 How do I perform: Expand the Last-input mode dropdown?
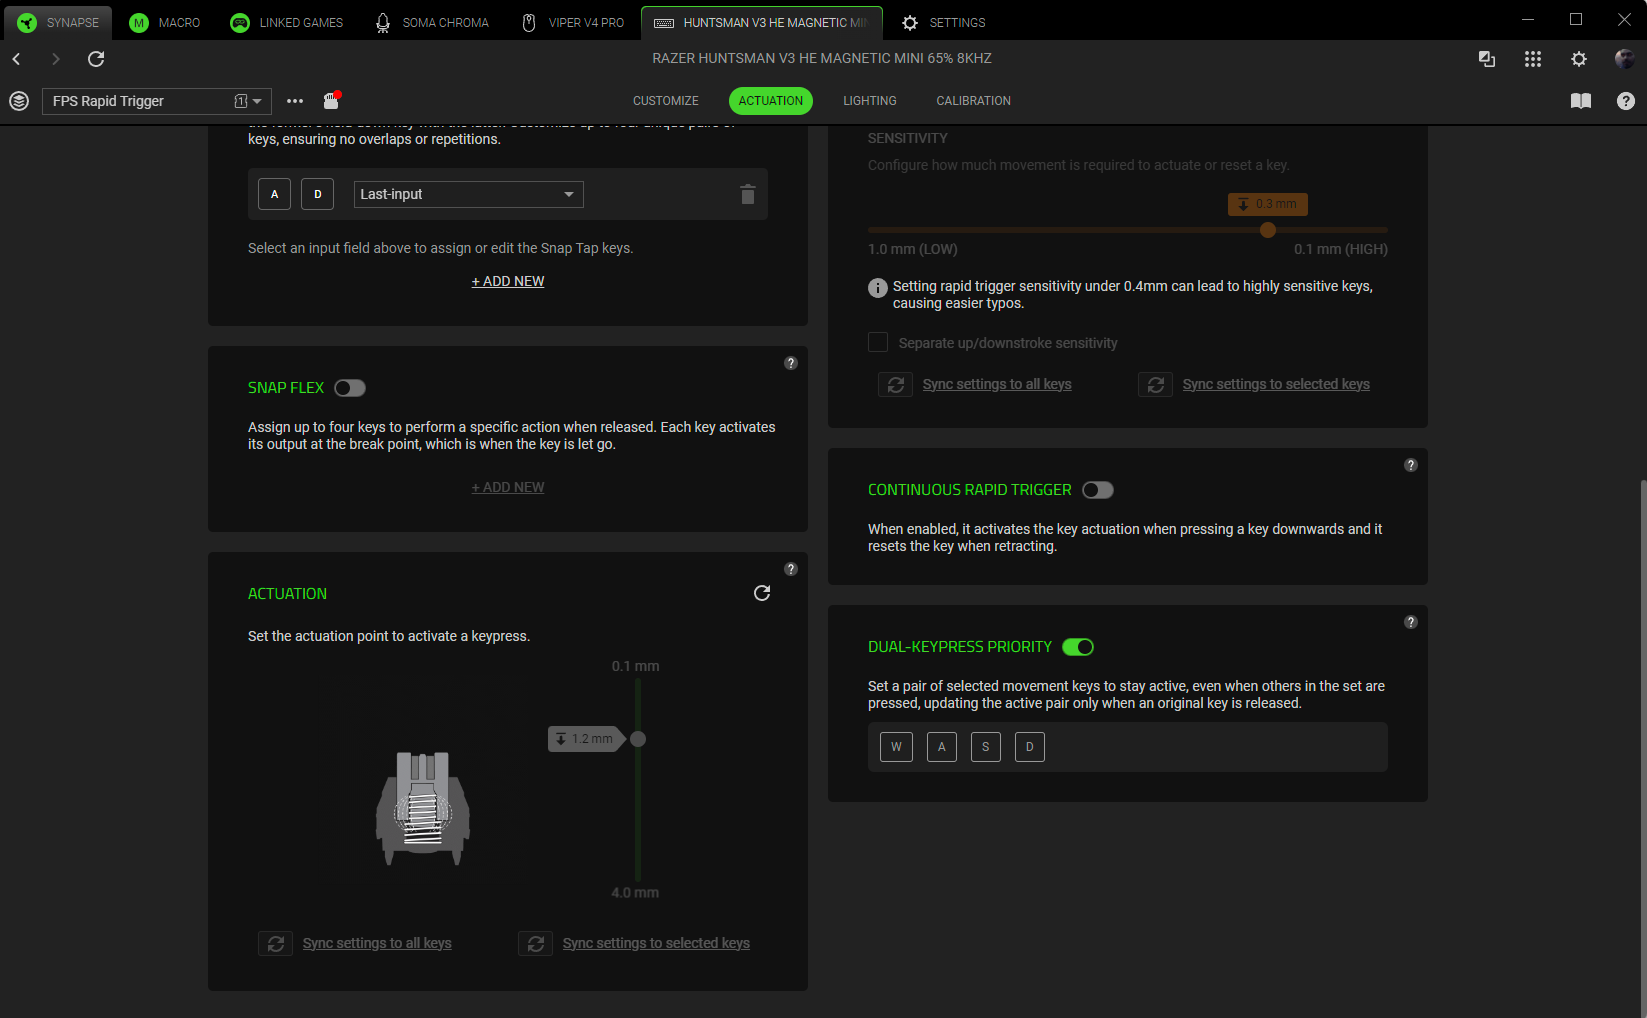(469, 194)
